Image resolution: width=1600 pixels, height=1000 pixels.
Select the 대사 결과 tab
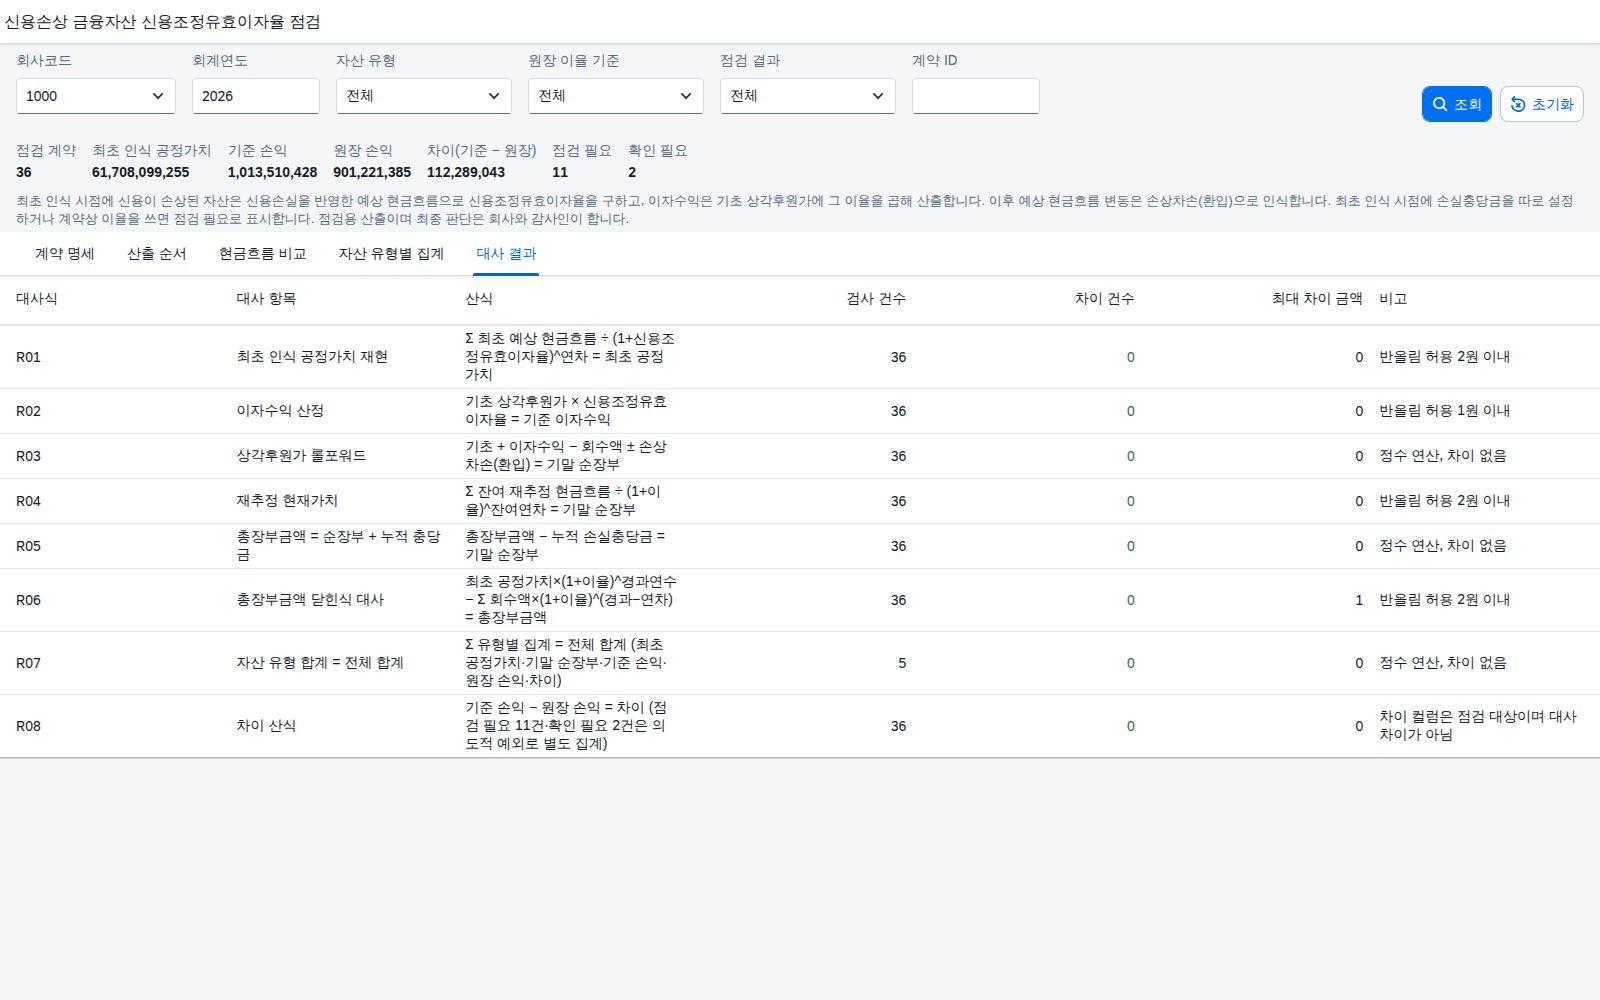coord(506,254)
